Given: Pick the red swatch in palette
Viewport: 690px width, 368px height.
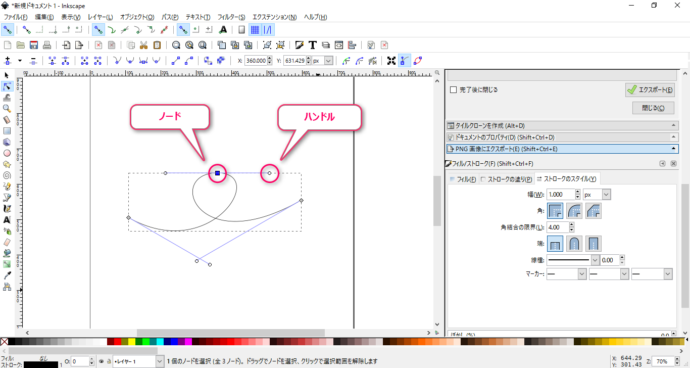Looking at the screenshot, I should pyautogui.click(x=117, y=342).
